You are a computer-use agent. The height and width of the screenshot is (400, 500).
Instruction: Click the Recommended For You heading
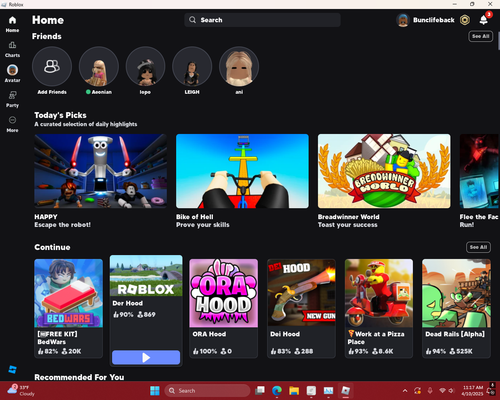tap(79, 377)
